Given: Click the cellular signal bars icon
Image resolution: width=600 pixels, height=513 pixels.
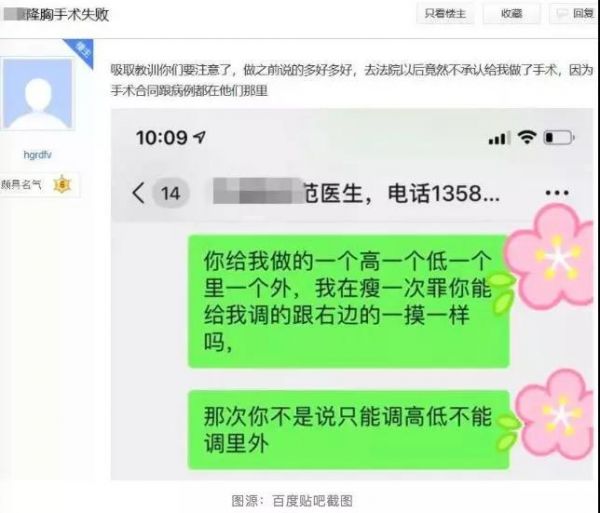Looking at the screenshot, I should (499, 138).
